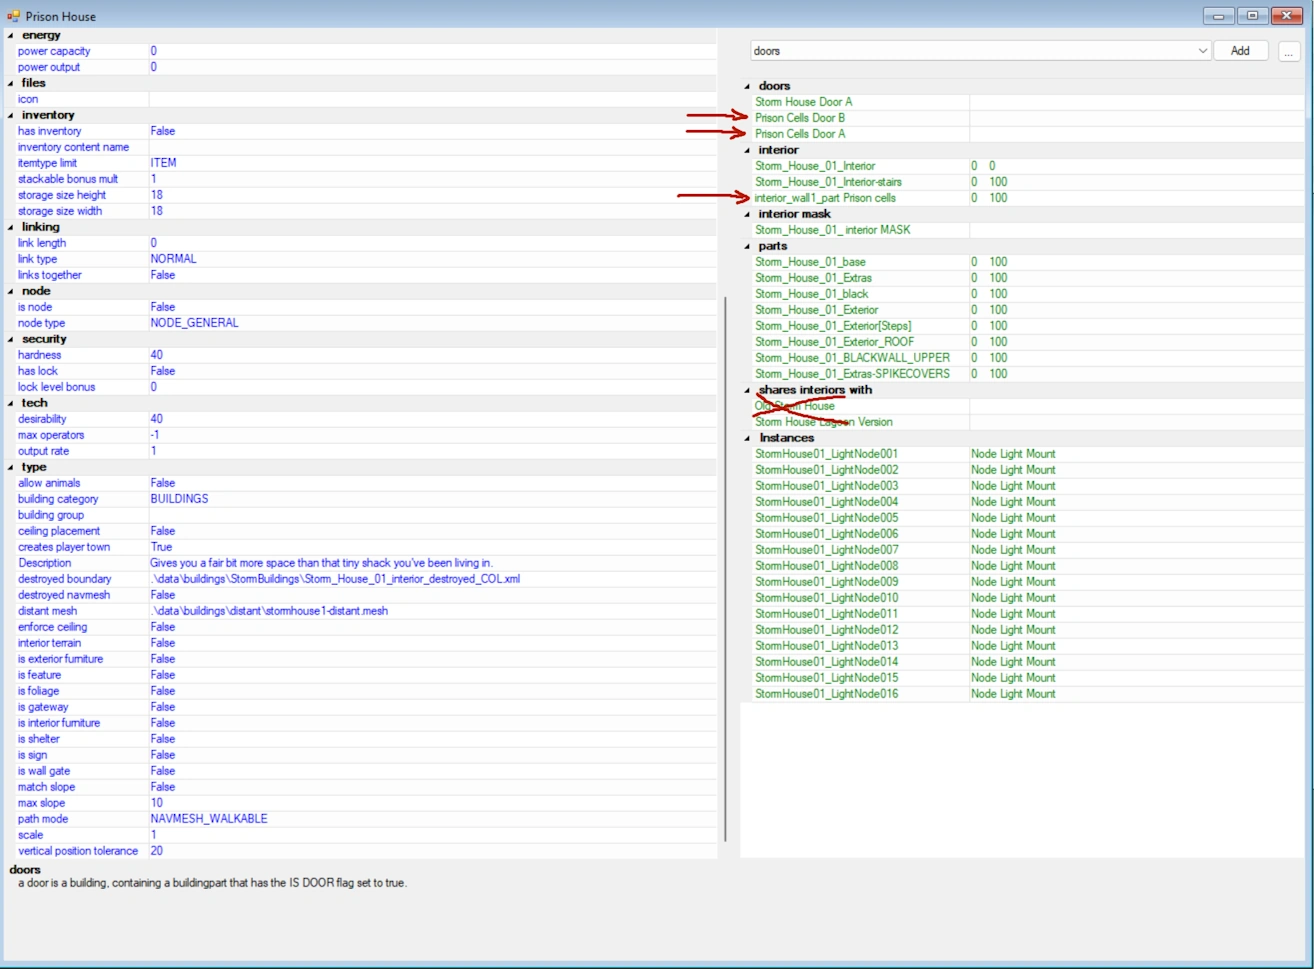The image size is (1314, 969).
Task: Edit the hardness value field
Action: (x=157, y=355)
